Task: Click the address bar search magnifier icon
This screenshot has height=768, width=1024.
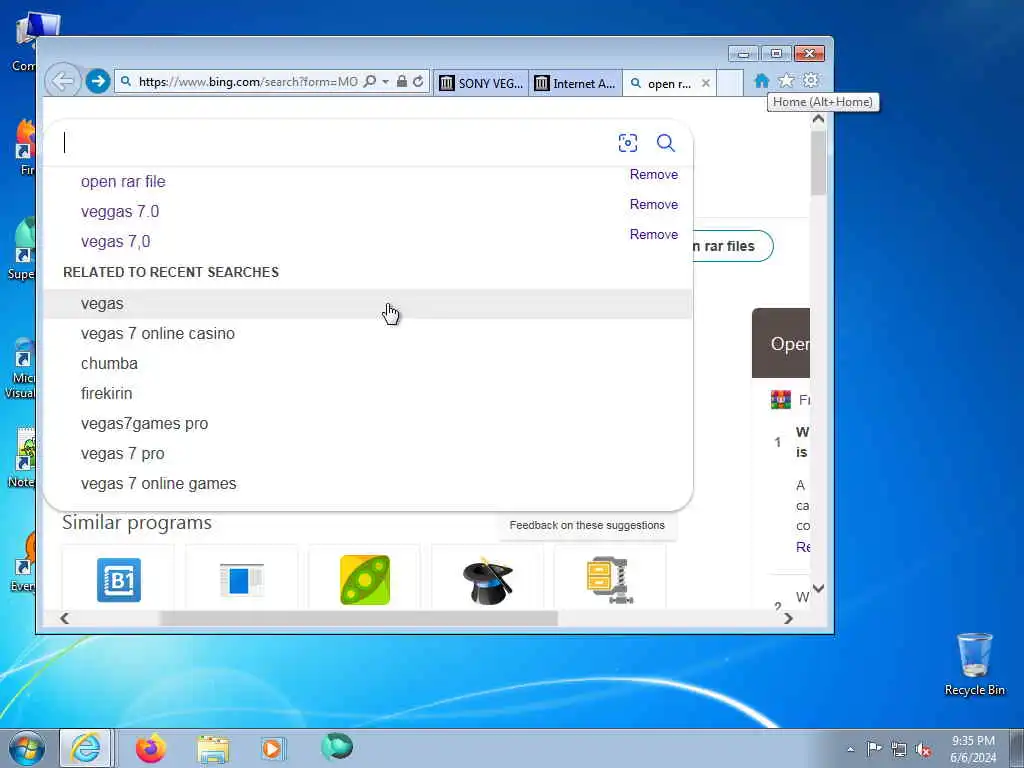Action: (370, 82)
